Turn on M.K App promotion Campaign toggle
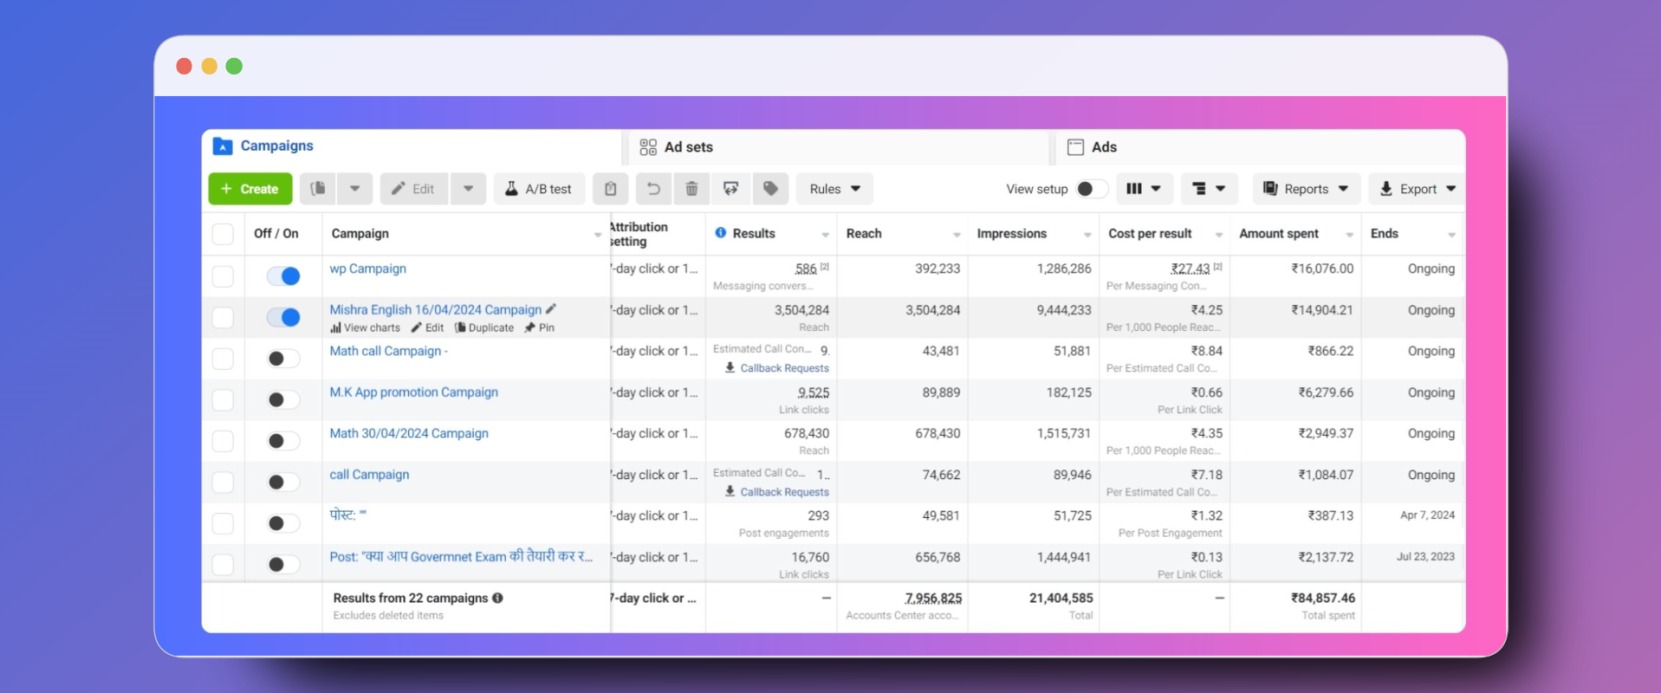This screenshot has width=1661, height=693. (283, 400)
